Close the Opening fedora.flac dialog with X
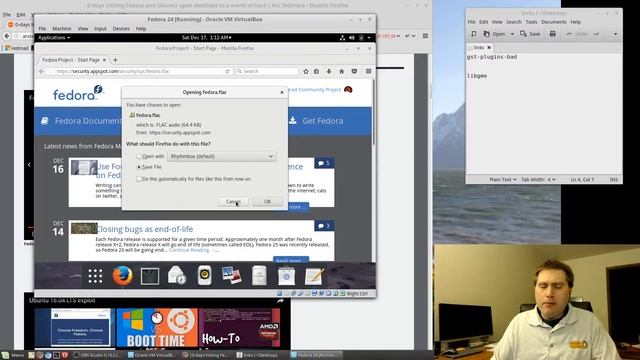This screenshot has width=640, height=360. click(282, 92)
